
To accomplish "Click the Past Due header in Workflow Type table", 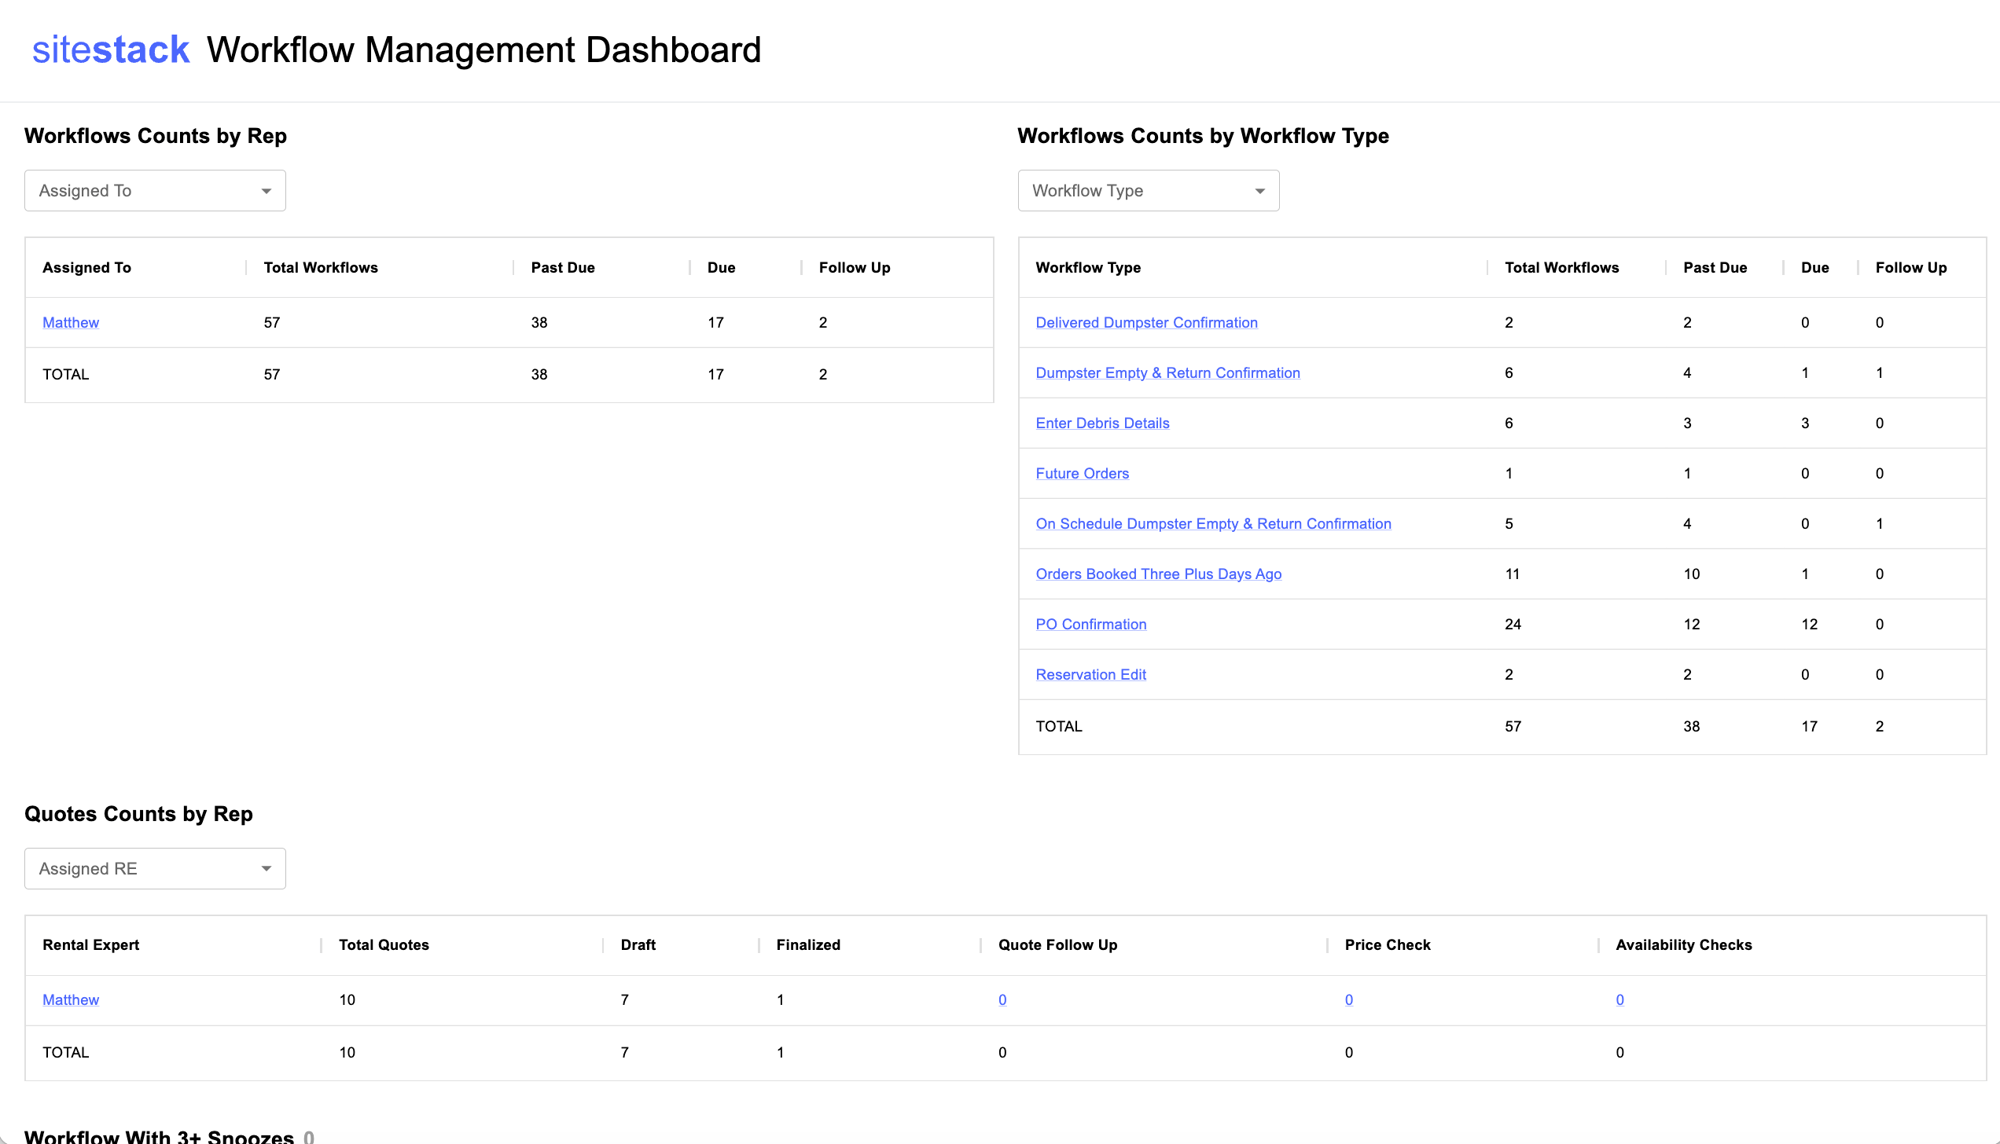I will click(x=1714, y=268).
